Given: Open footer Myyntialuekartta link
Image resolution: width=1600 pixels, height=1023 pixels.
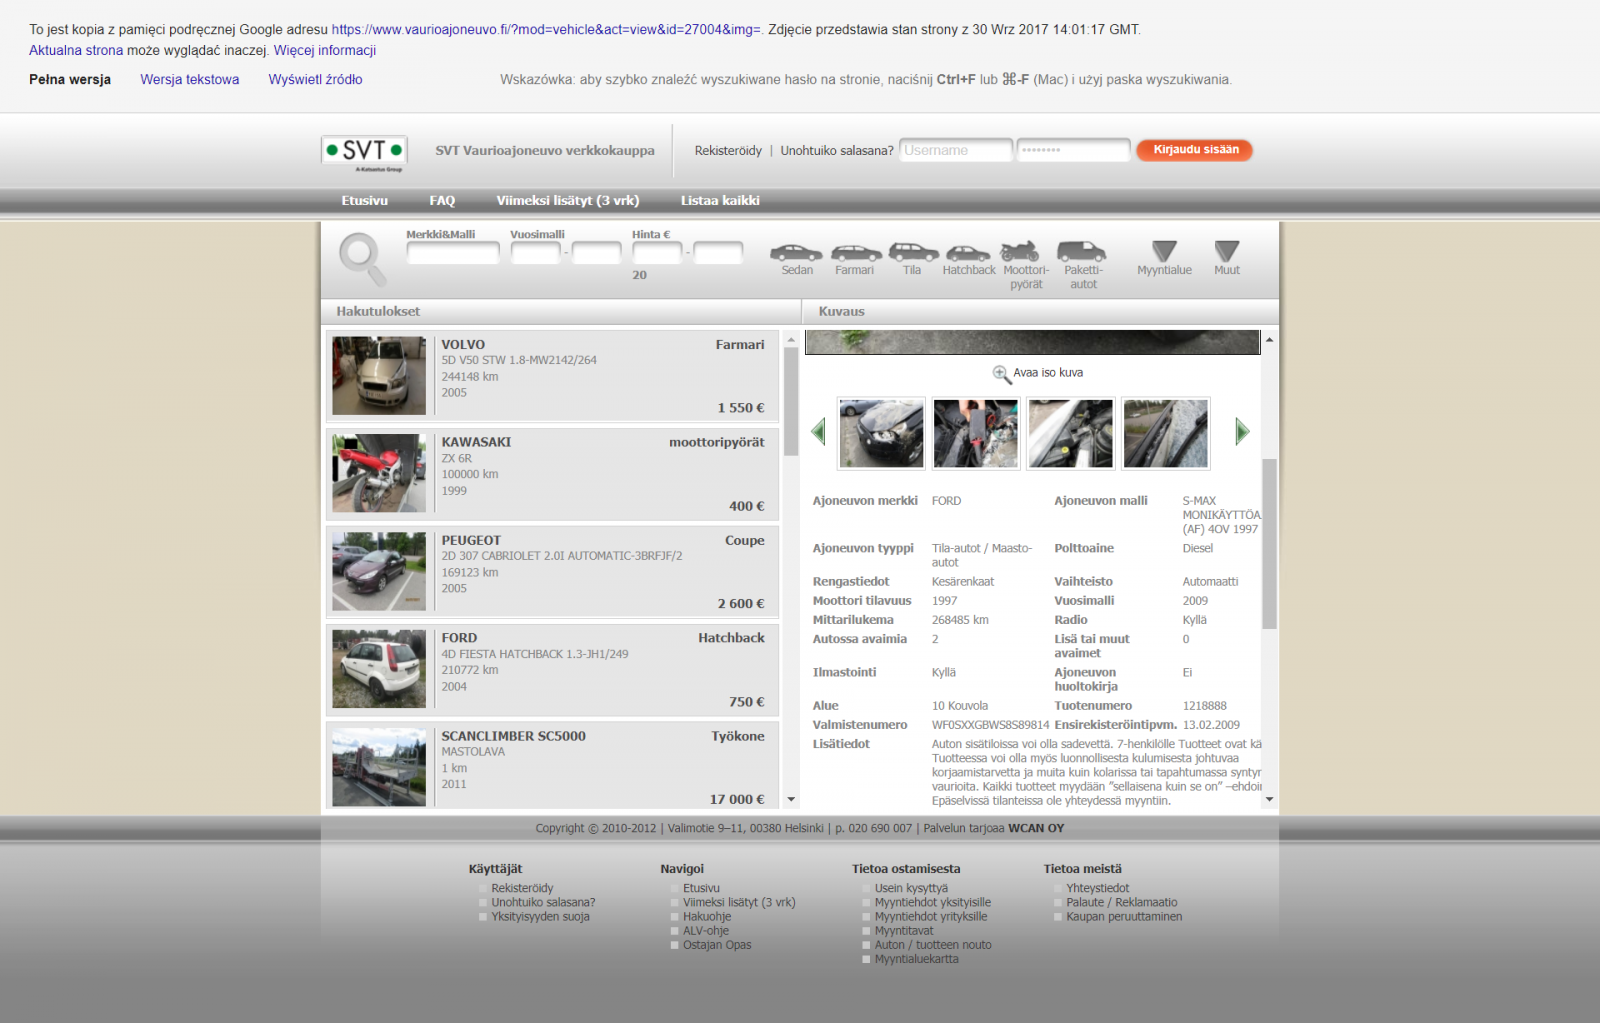Looking at the screenshot, I should [x=916, y=959].
